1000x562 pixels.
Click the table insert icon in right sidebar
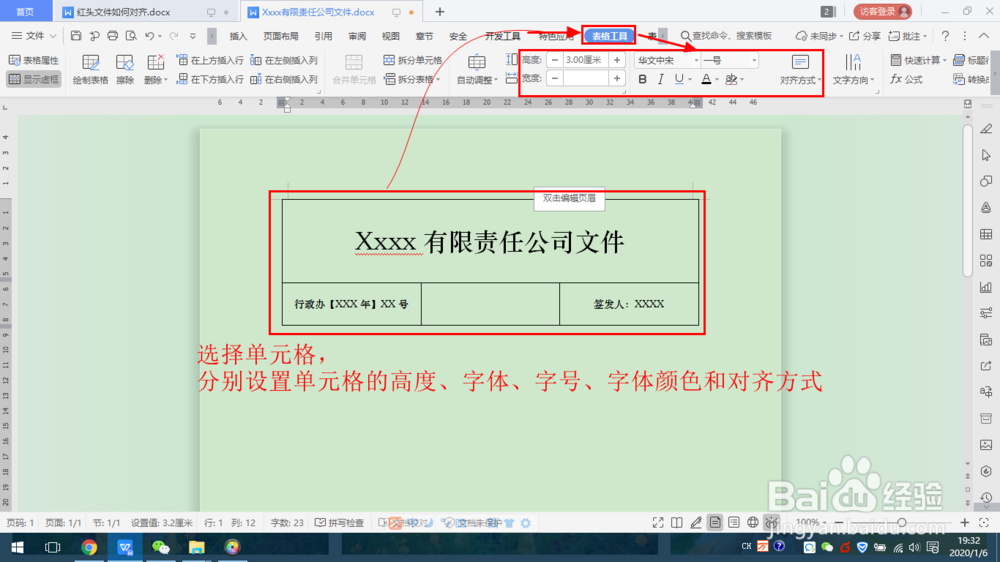click(x=986, y=234)
